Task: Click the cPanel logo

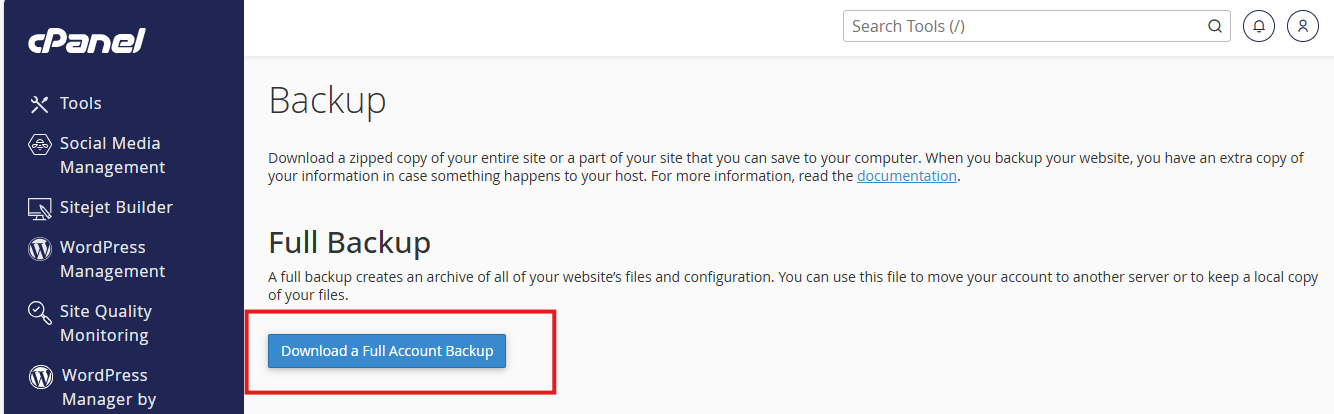Action: 87,42
